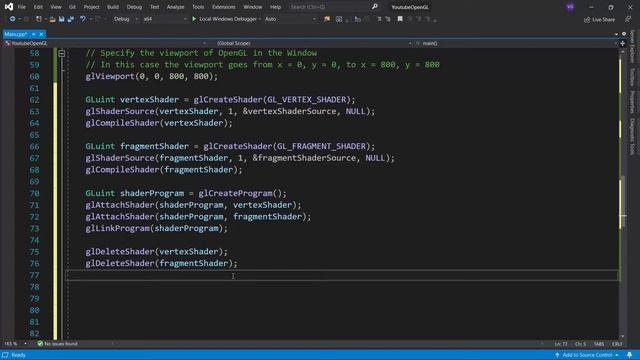Collapse the code region at line 58
Screen dimensions: 640x360
(62, 53)
